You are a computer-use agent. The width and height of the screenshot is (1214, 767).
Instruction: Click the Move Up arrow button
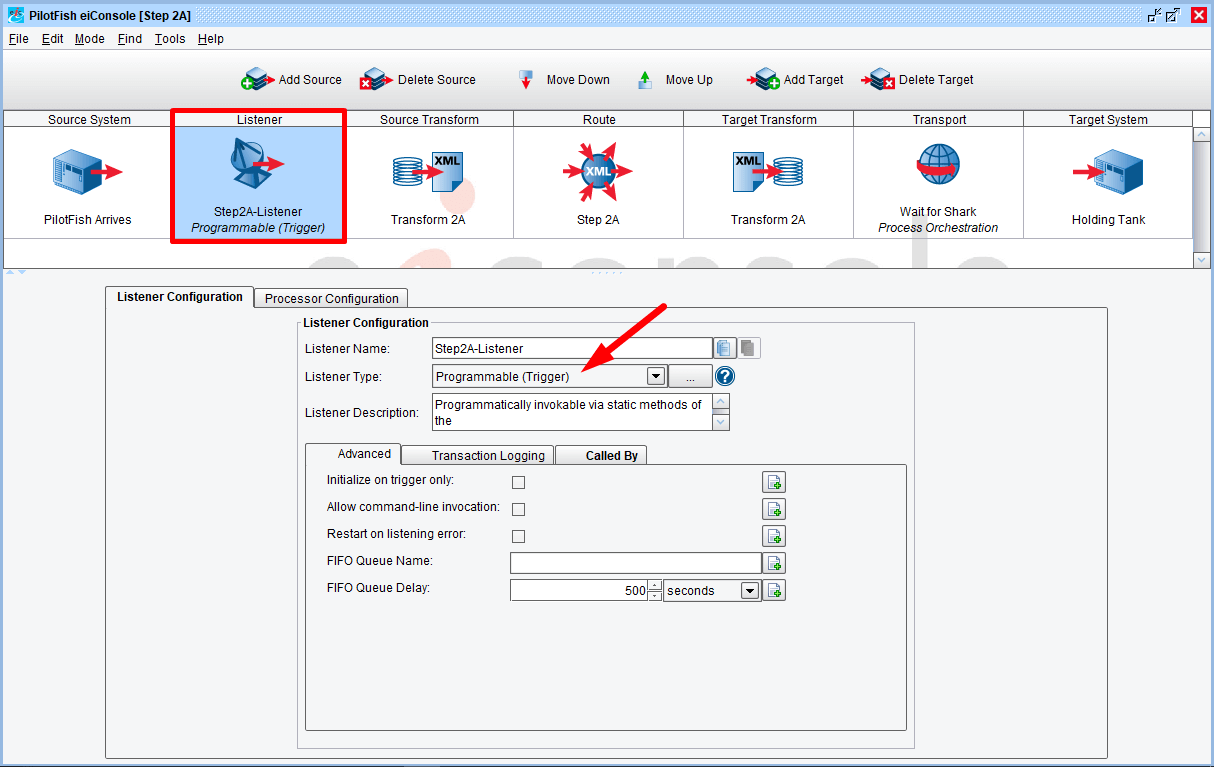click(675, 80)
